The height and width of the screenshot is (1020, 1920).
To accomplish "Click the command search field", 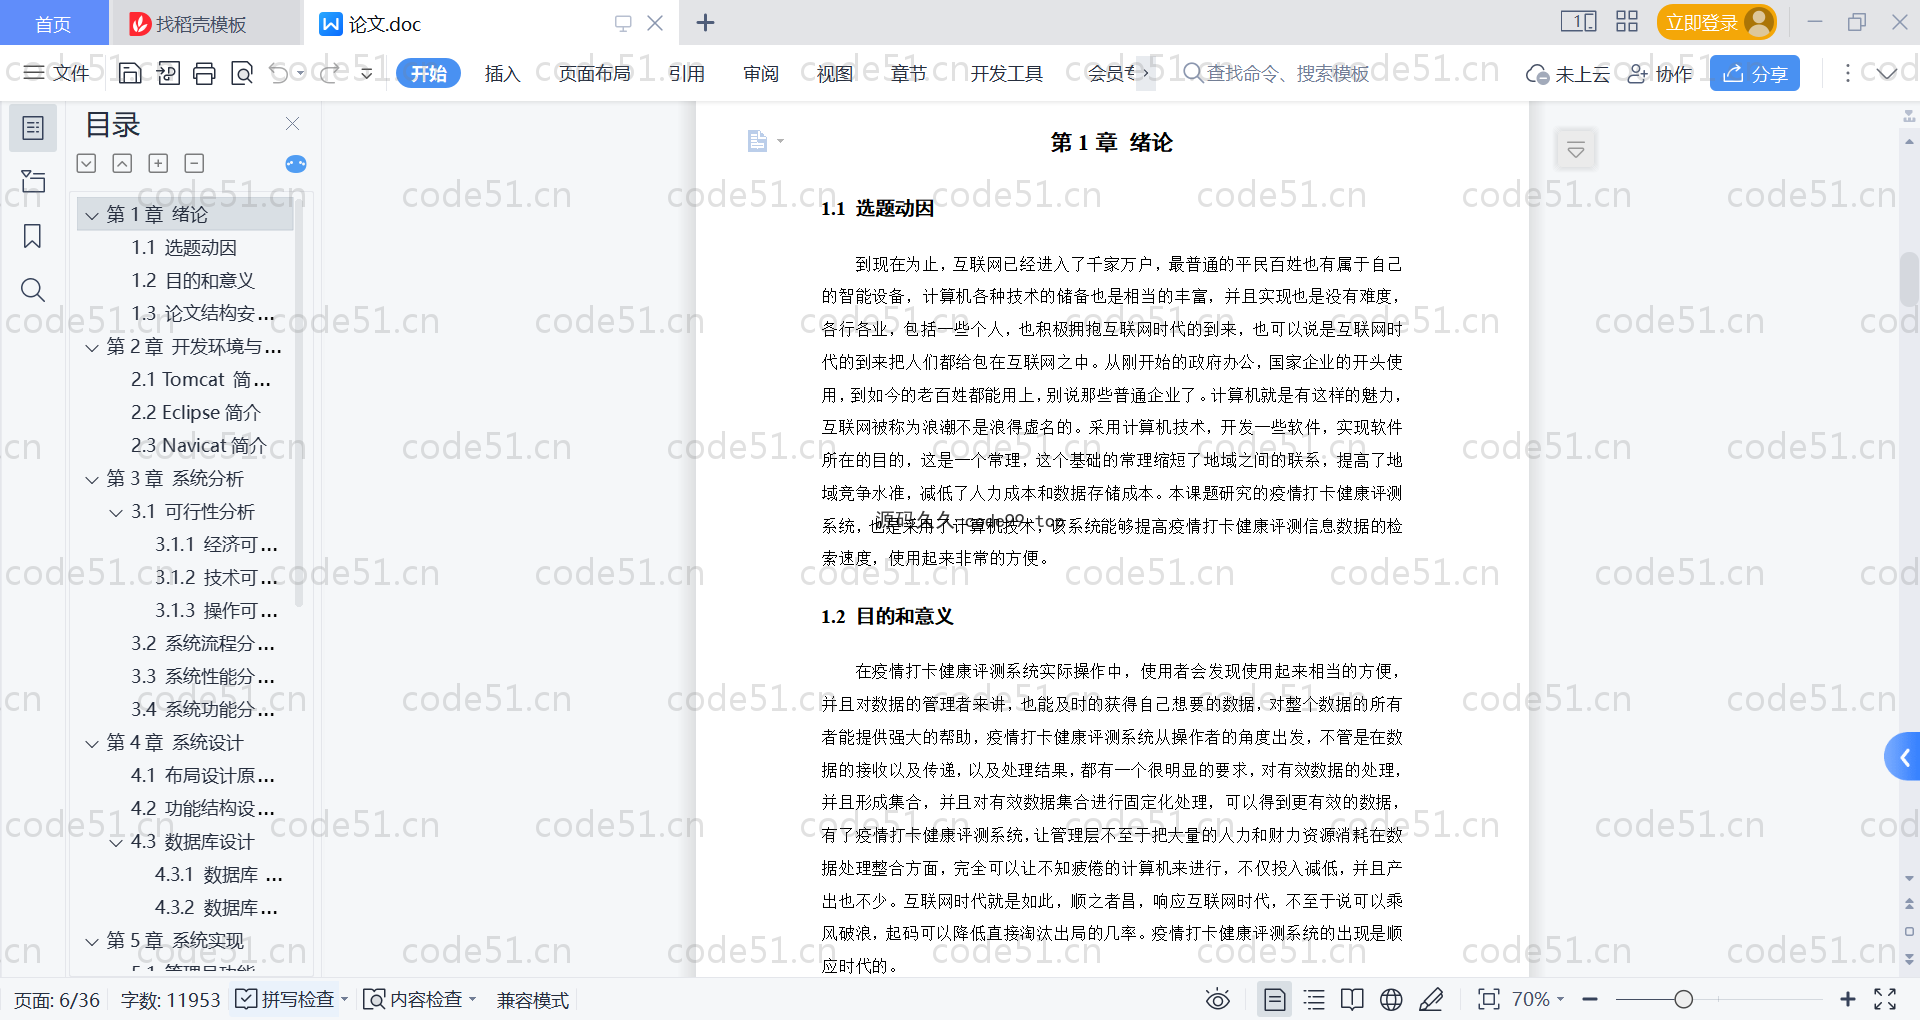I will pyautogui.click(x=1276, y=73).
